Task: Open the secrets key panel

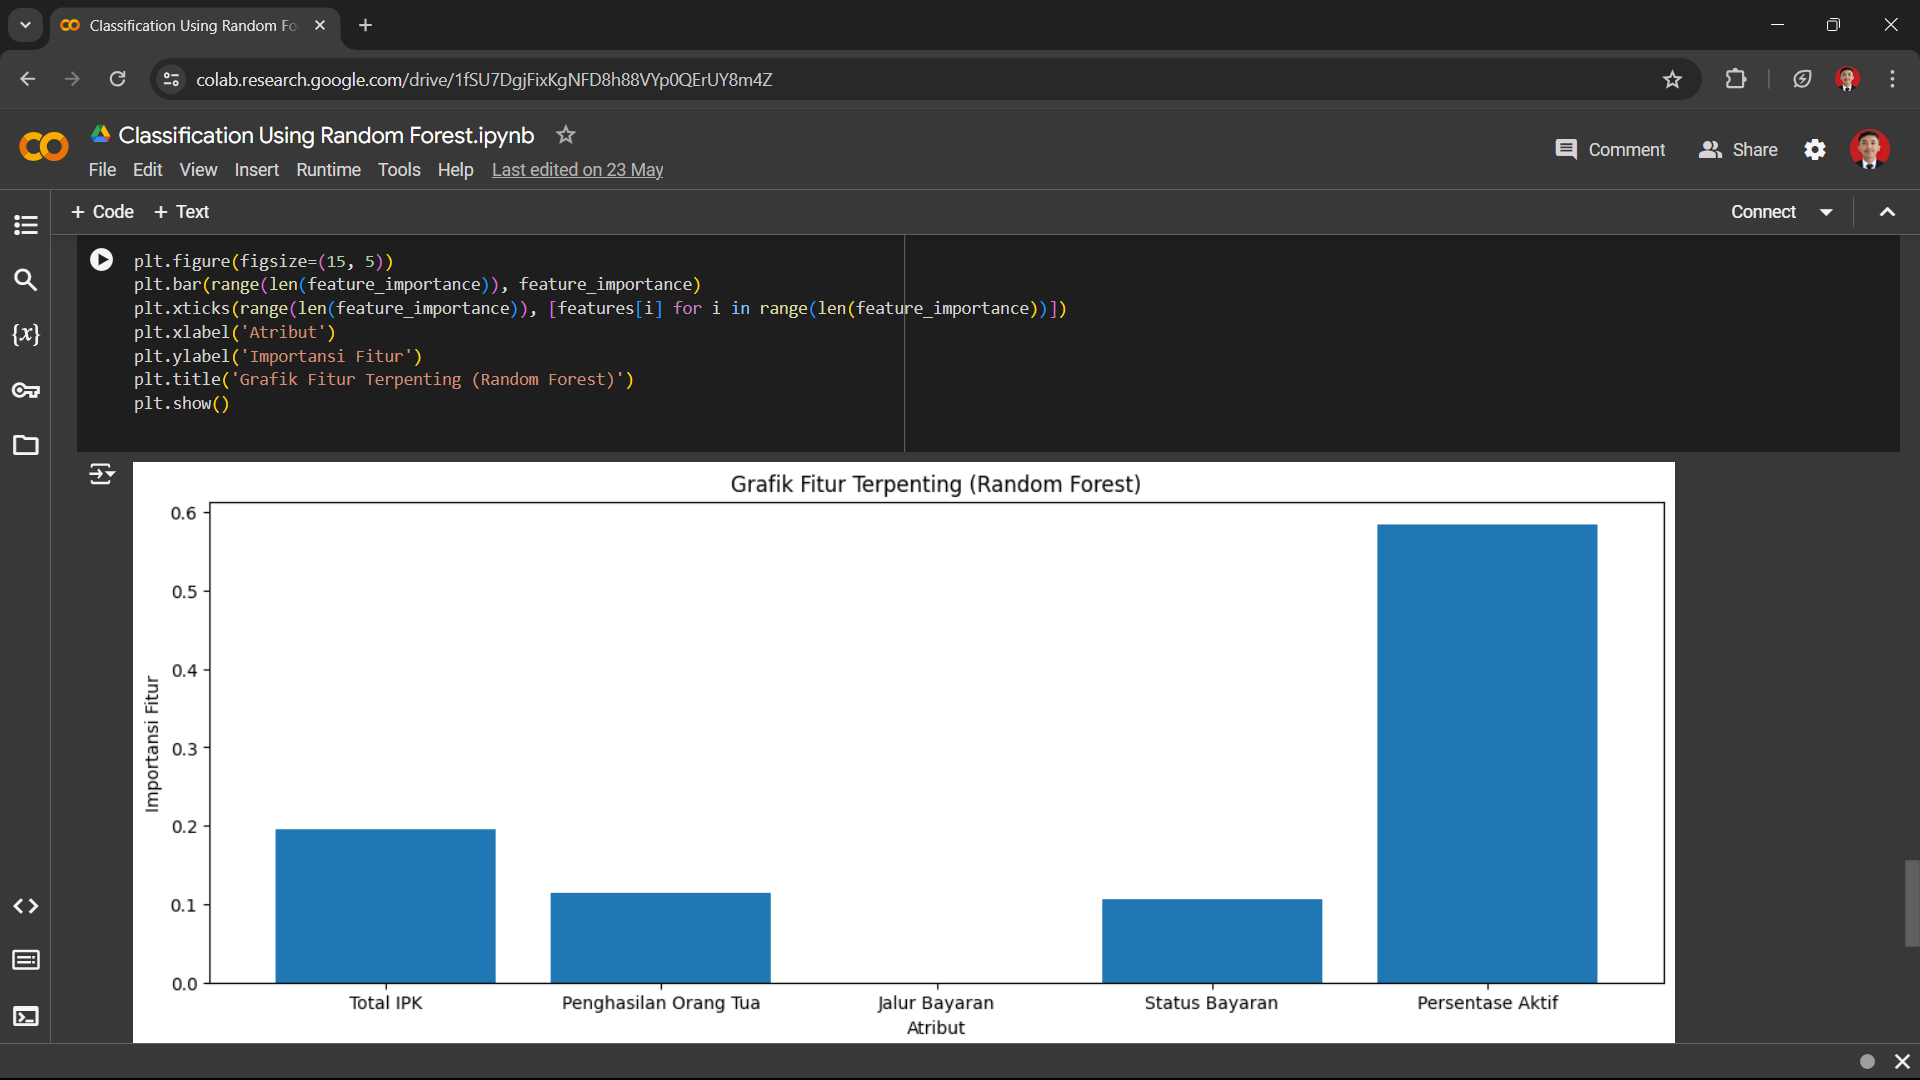Action: tap(26, 390)
